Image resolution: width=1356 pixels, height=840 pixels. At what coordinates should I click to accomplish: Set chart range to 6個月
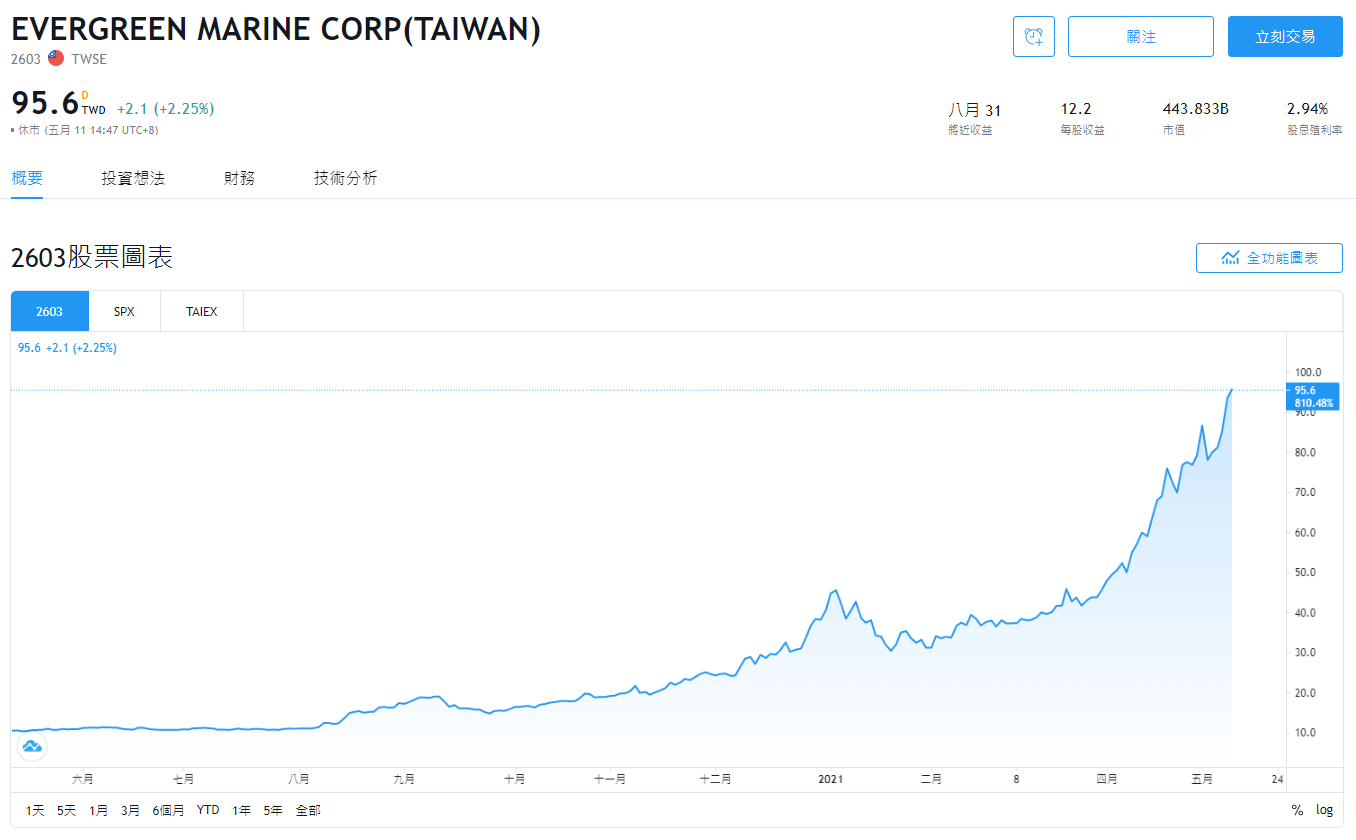168,810
